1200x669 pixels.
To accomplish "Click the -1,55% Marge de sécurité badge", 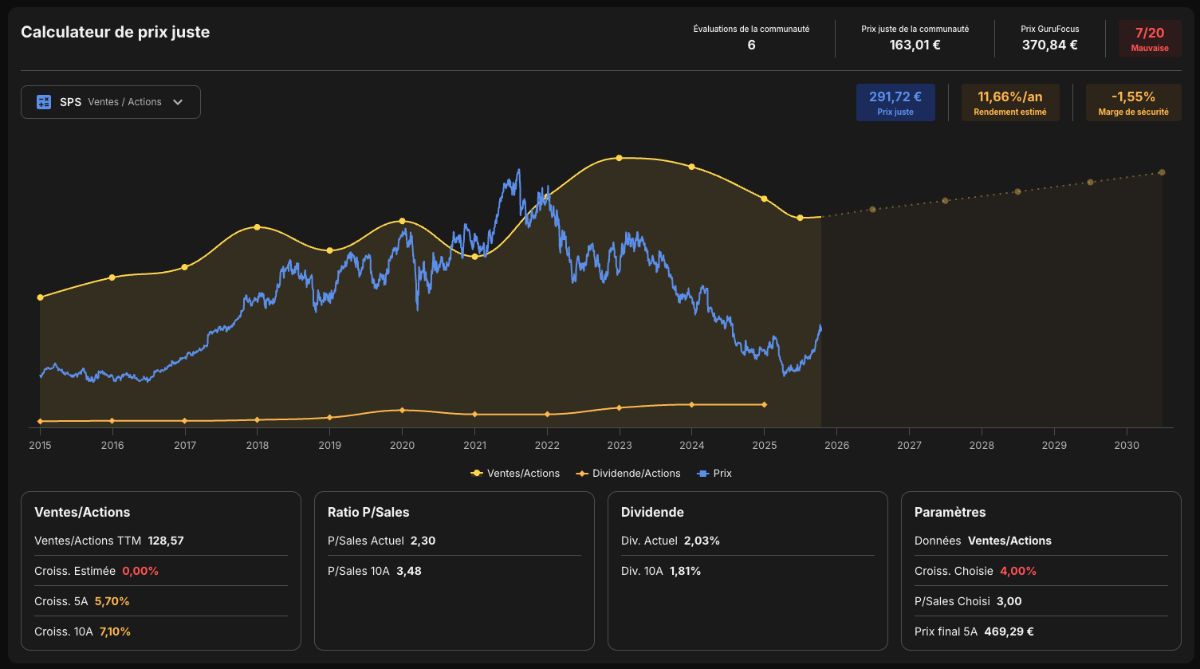I will click(1133, 102).
